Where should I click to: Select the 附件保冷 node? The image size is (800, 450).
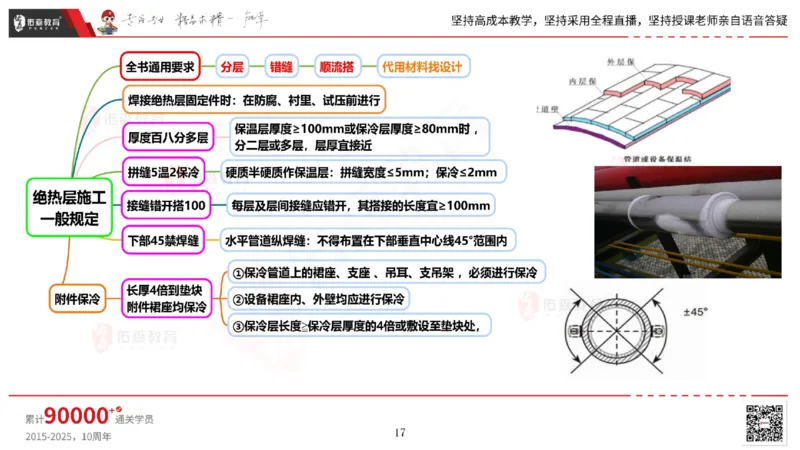pyautogui.click(x=78, y=299)
